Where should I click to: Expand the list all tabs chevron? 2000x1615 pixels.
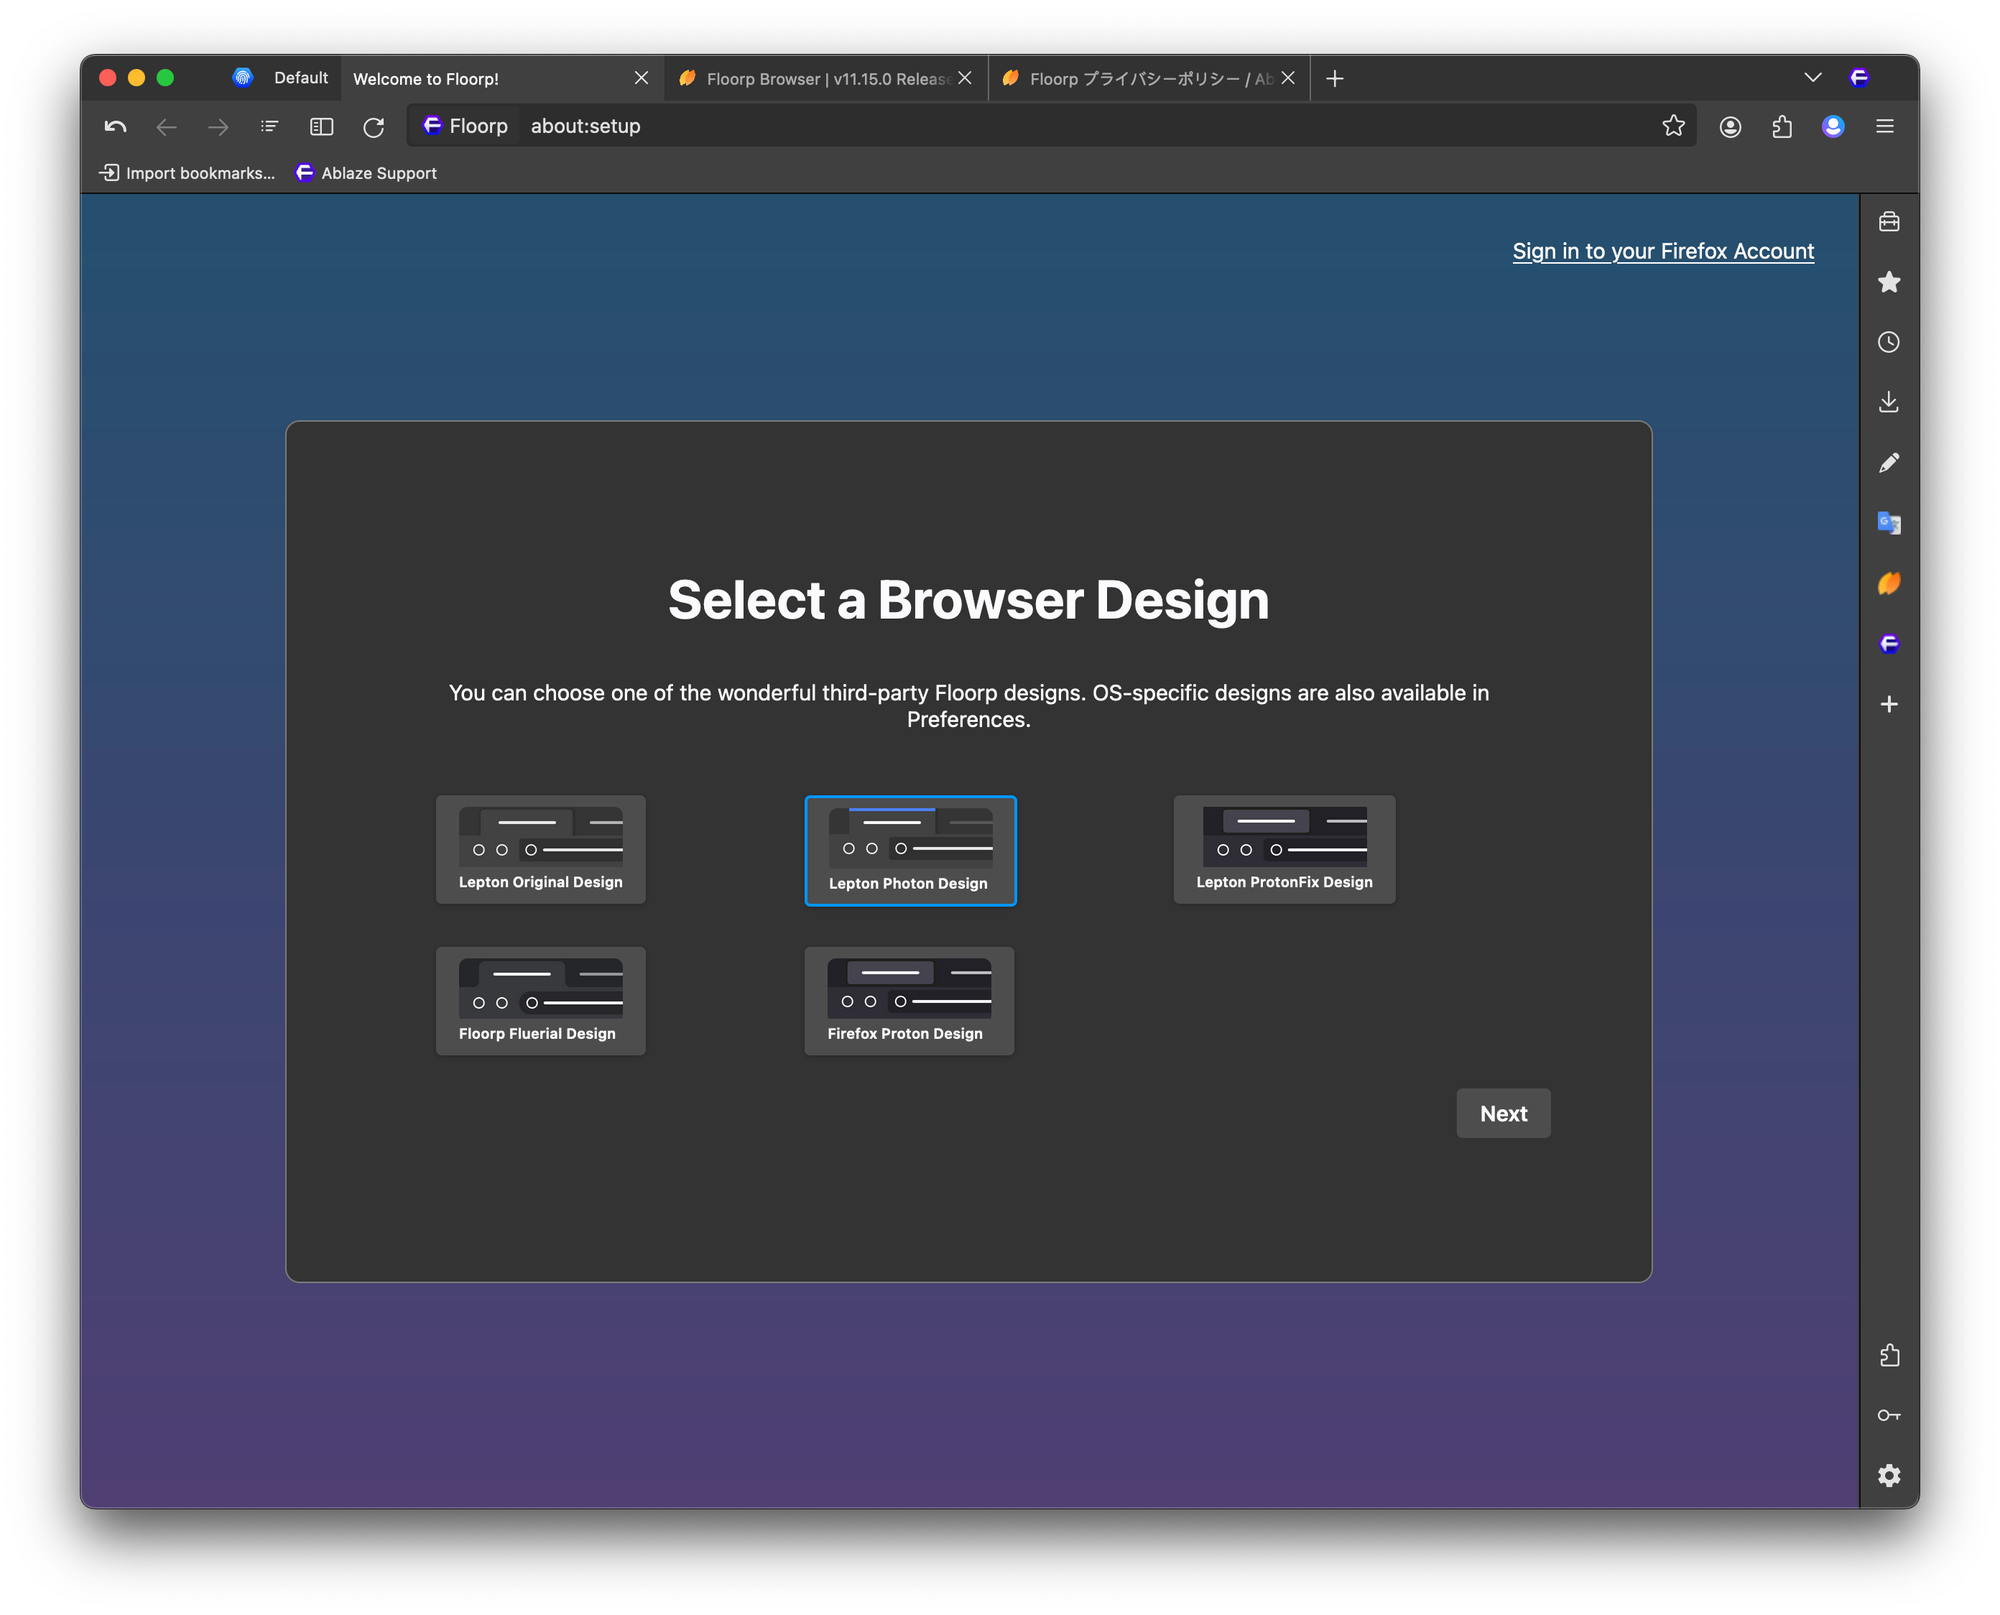point(1813,78)
